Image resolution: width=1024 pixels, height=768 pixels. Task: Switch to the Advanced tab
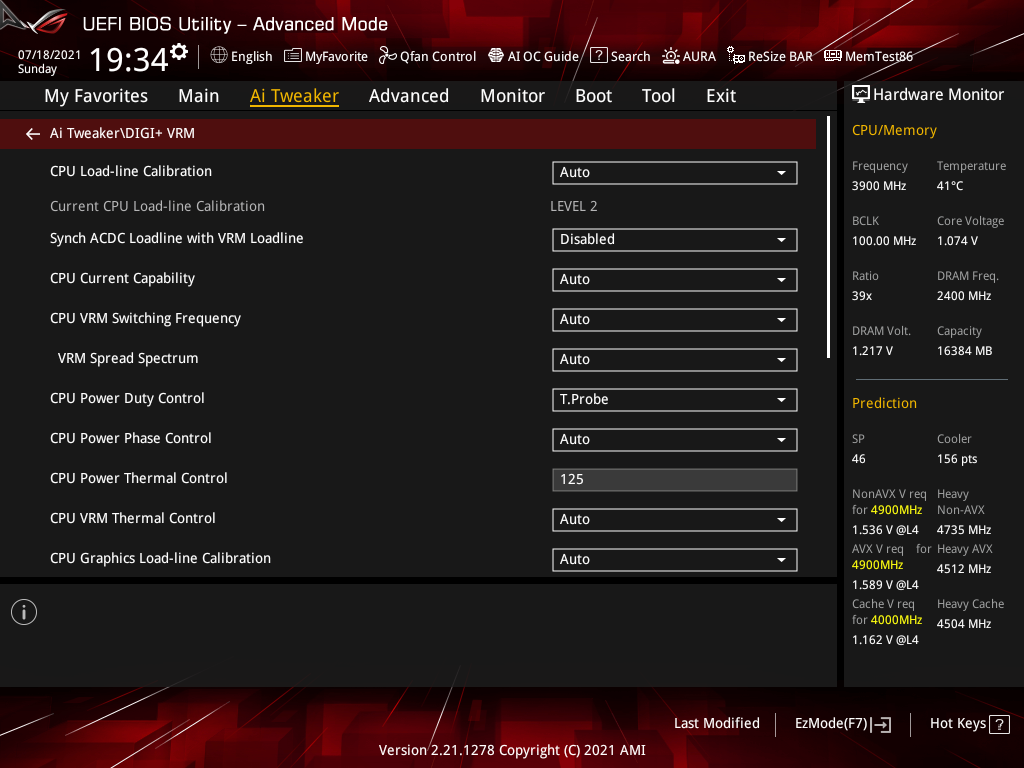(x=409, y=95)
